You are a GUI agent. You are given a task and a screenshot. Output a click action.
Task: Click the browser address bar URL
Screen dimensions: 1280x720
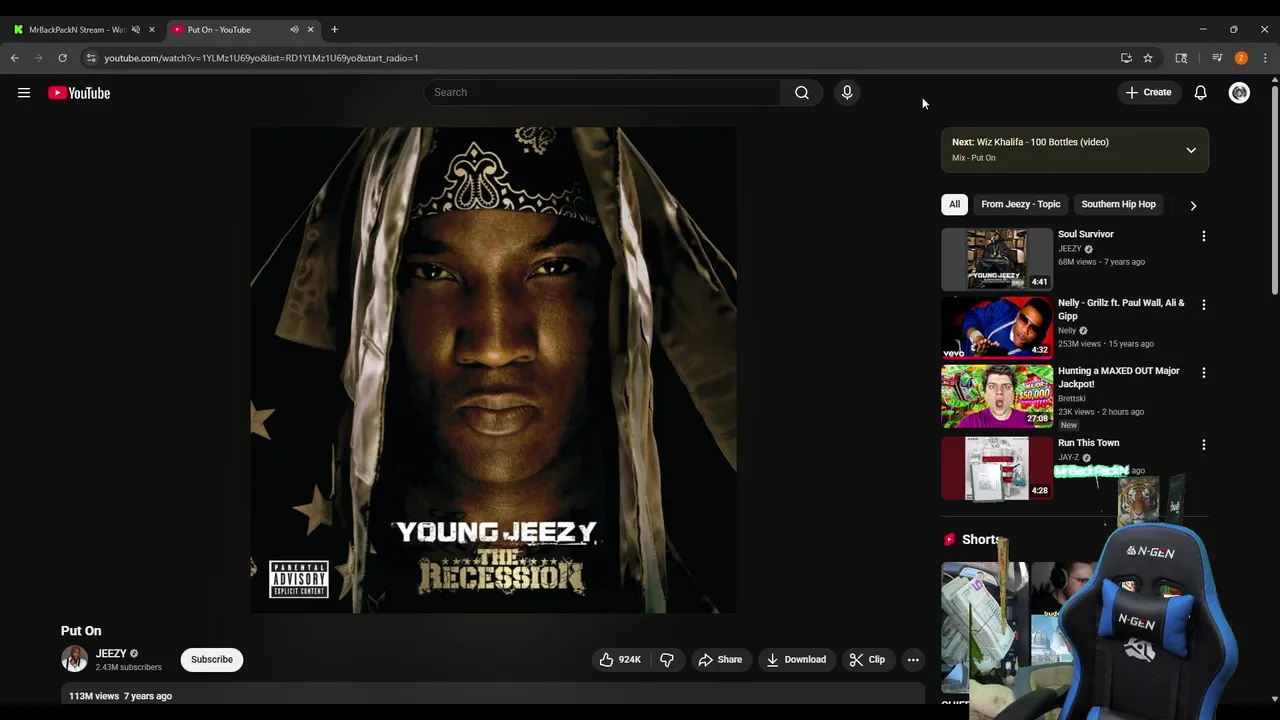click(261, 58)
